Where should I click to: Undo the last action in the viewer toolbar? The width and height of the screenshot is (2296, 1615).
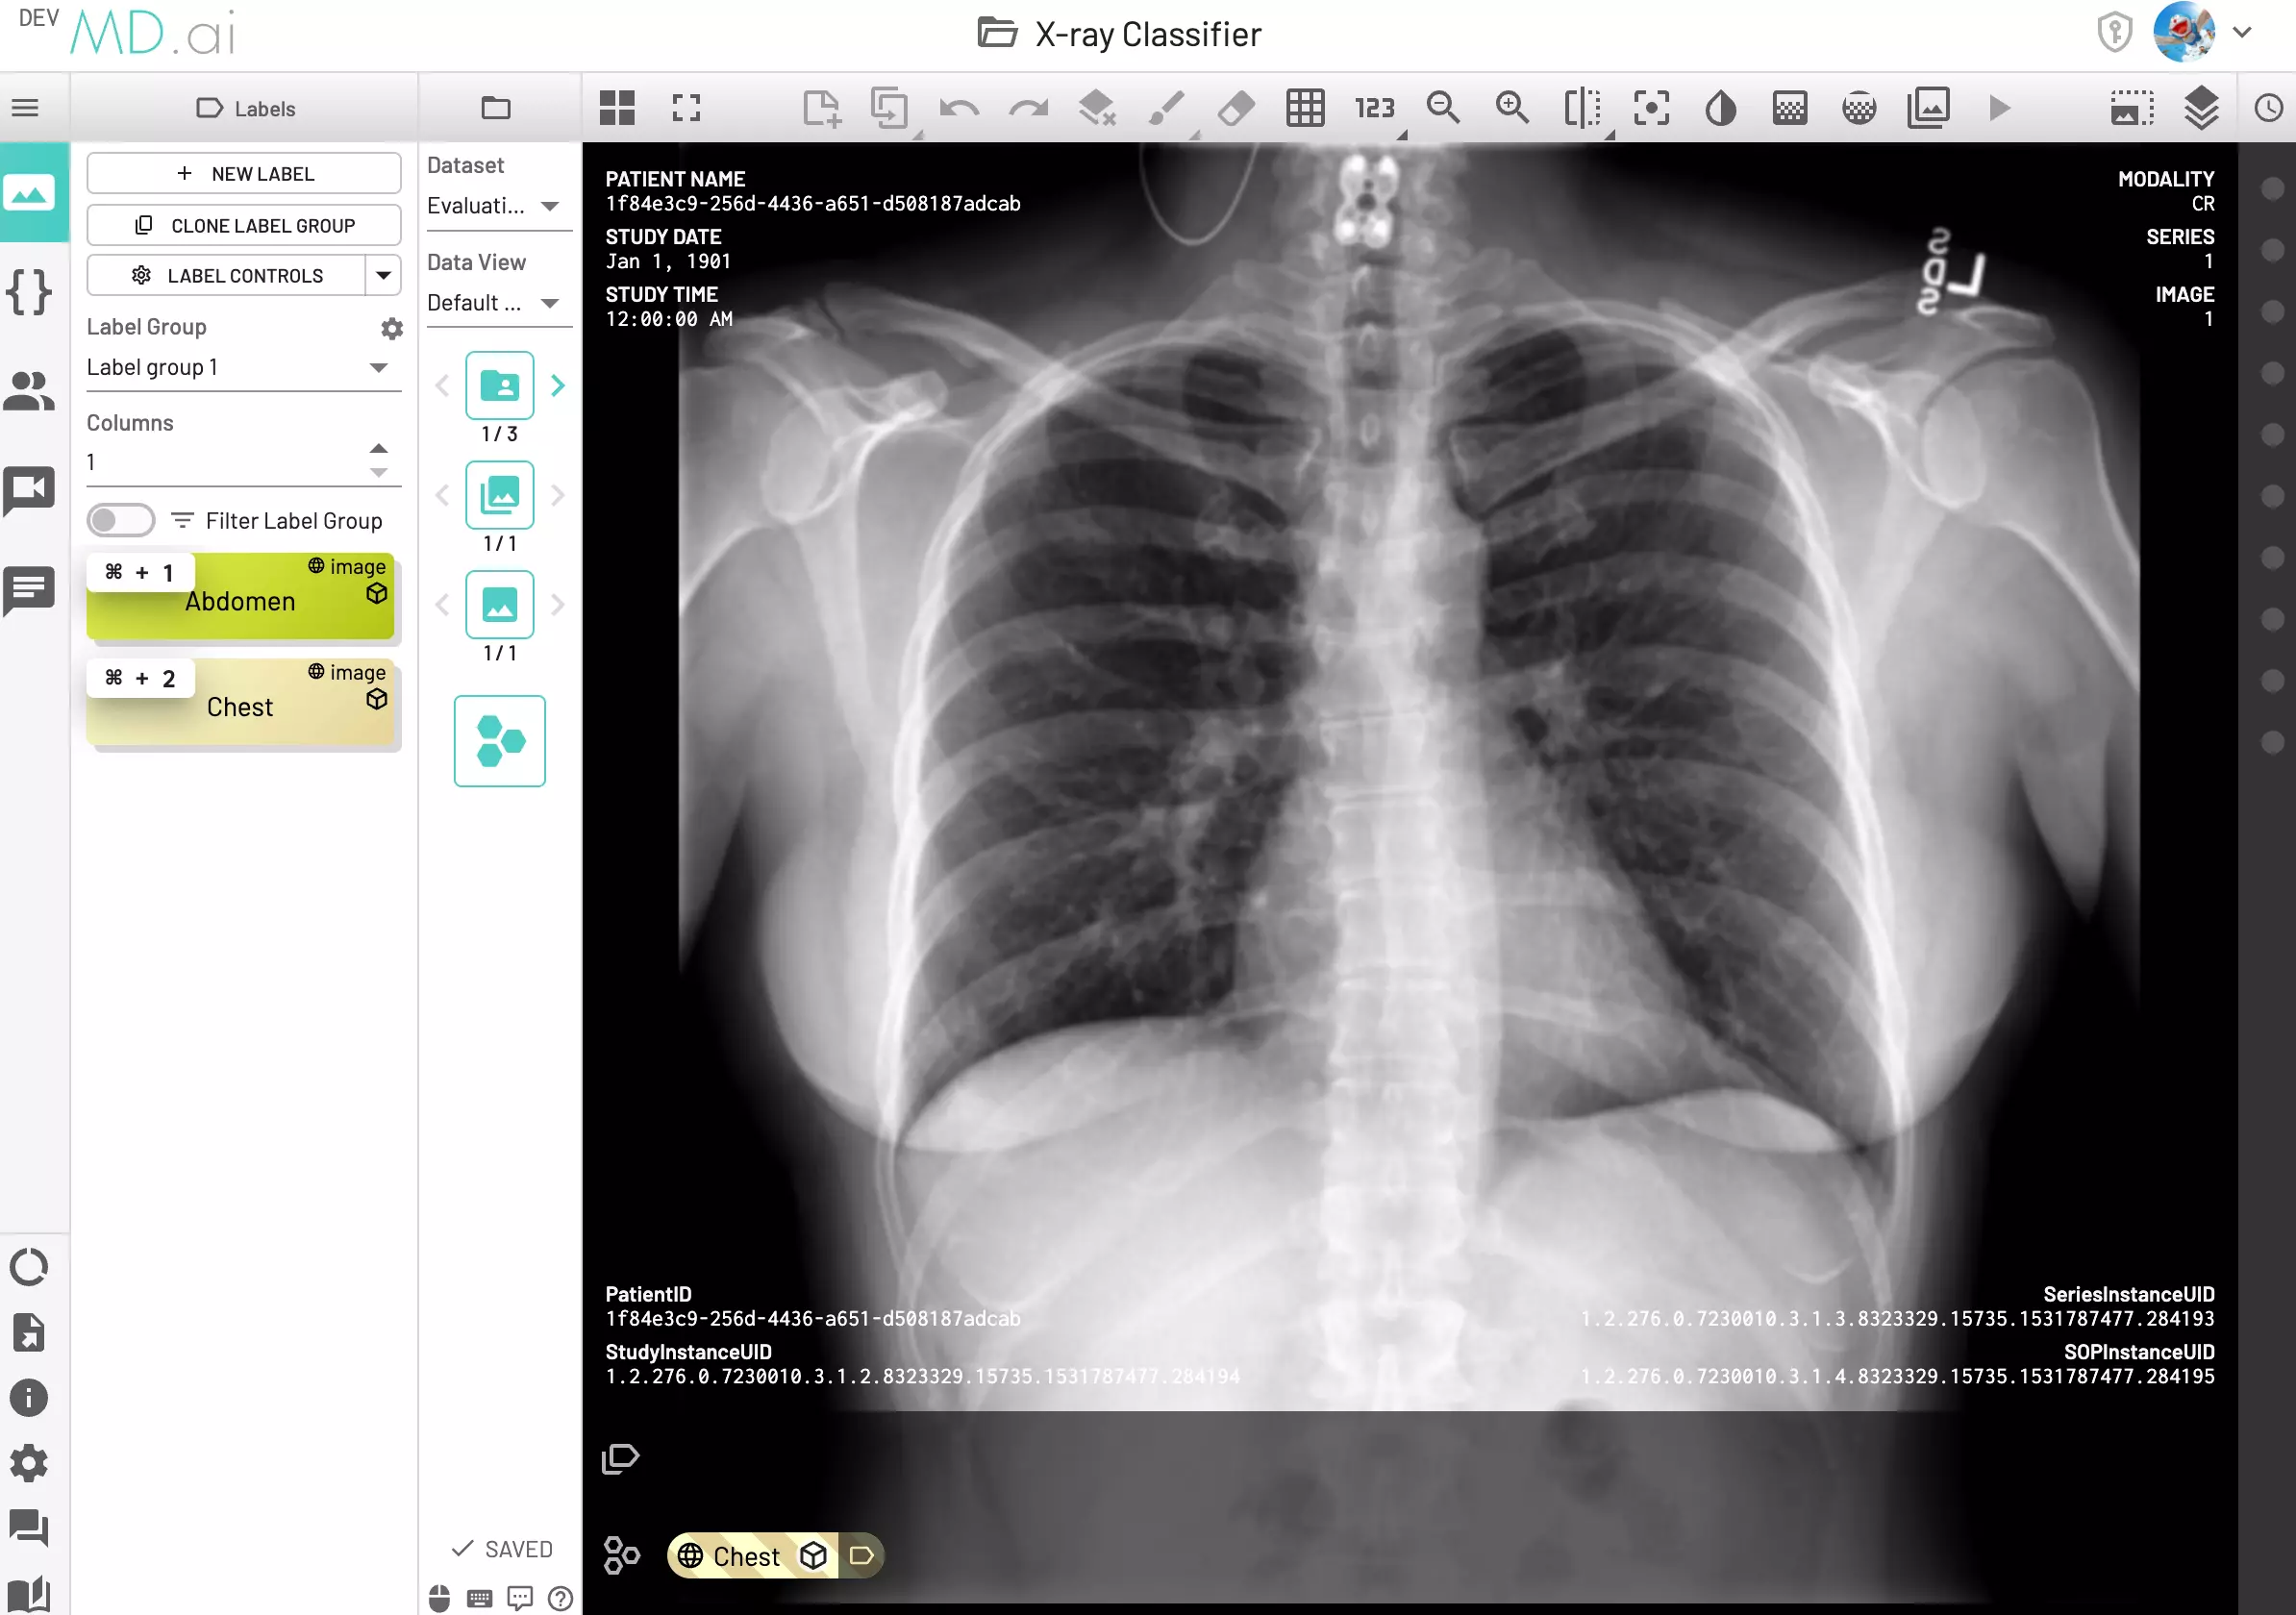point(958,108)
